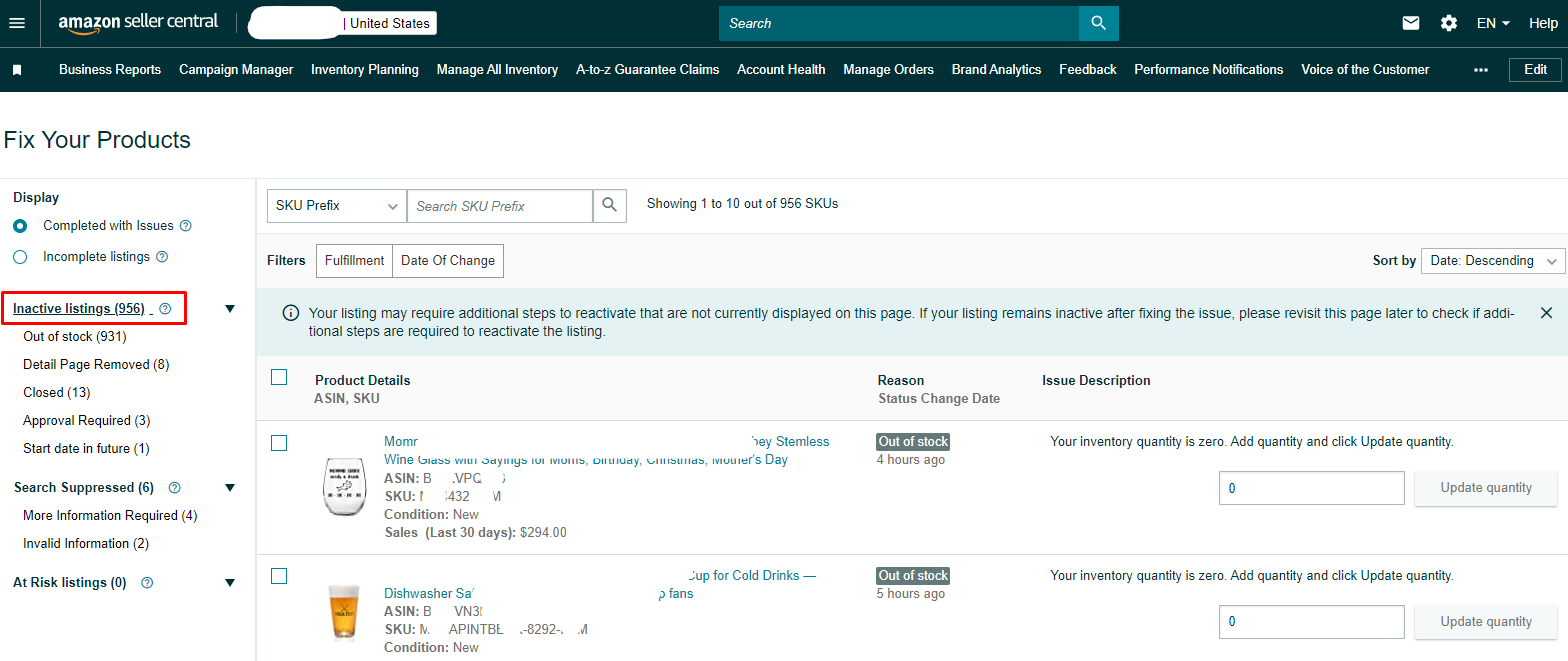Open the Fulfillment filter

coord(355,261)
